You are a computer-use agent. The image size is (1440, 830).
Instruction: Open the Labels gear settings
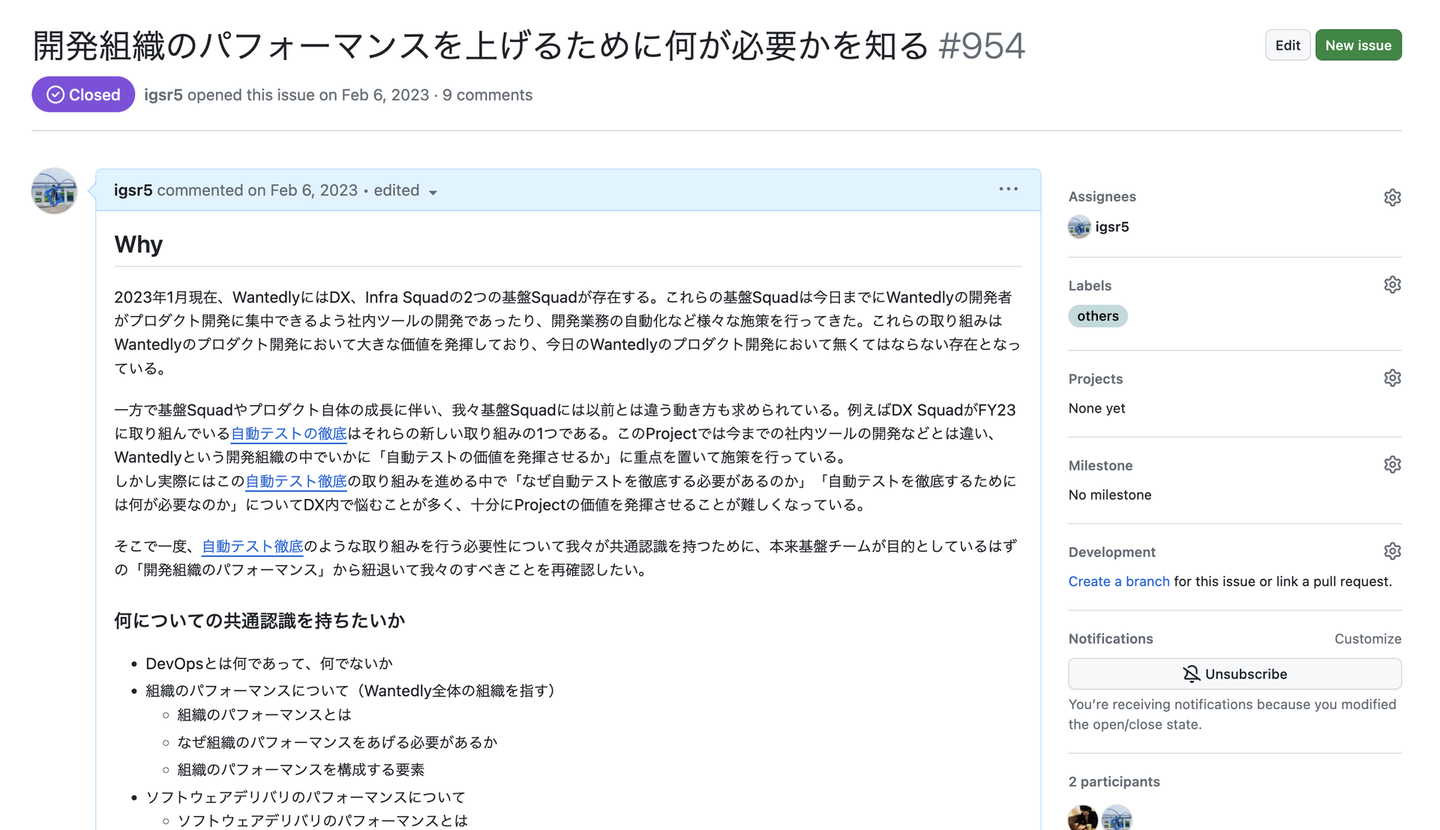[1392, 285]
